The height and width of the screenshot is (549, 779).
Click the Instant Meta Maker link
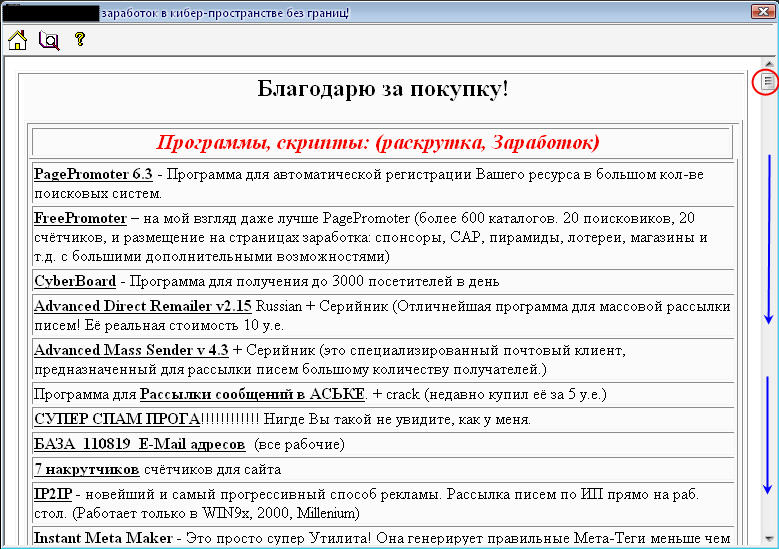pos(103,538)
